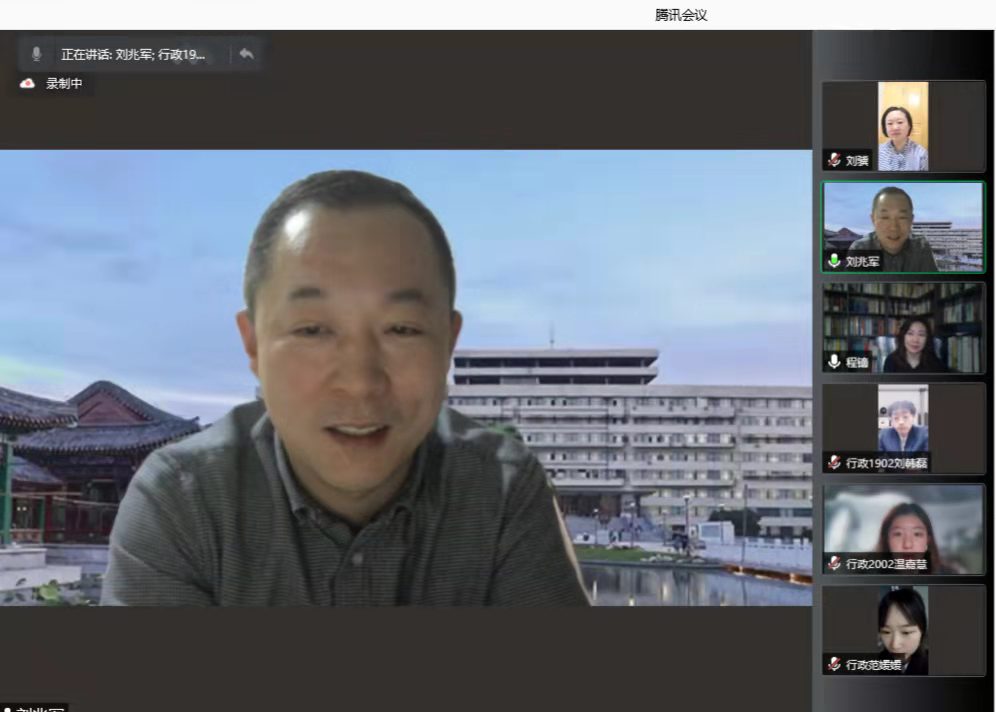996x712 pixels.
Task: Click the muted mic icon on the top participant tile
Action: (x=834, y=160)
